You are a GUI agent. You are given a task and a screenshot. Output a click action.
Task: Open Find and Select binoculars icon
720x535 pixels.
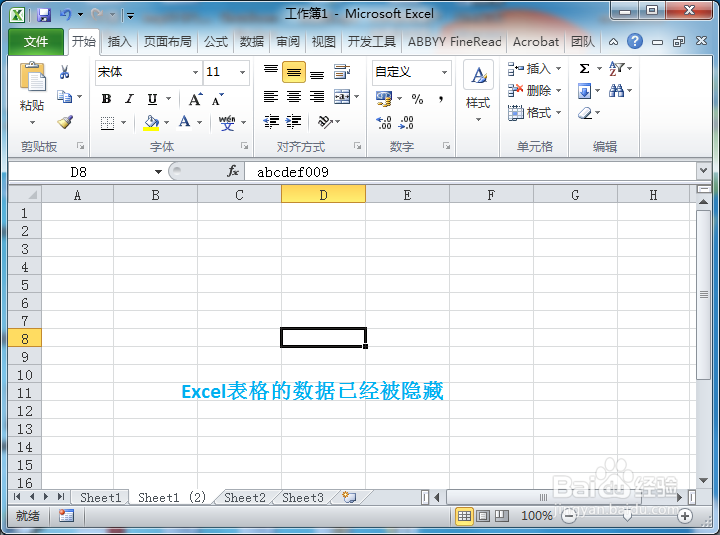[x=616, y=91]
